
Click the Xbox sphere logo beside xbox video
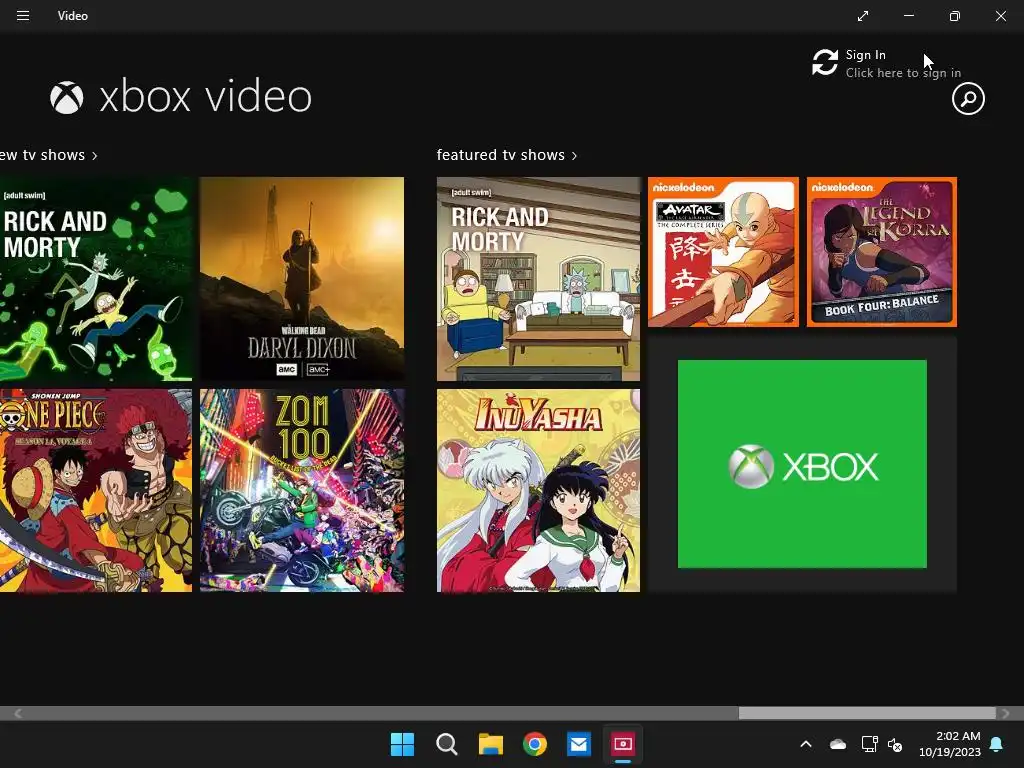[67, 97]
